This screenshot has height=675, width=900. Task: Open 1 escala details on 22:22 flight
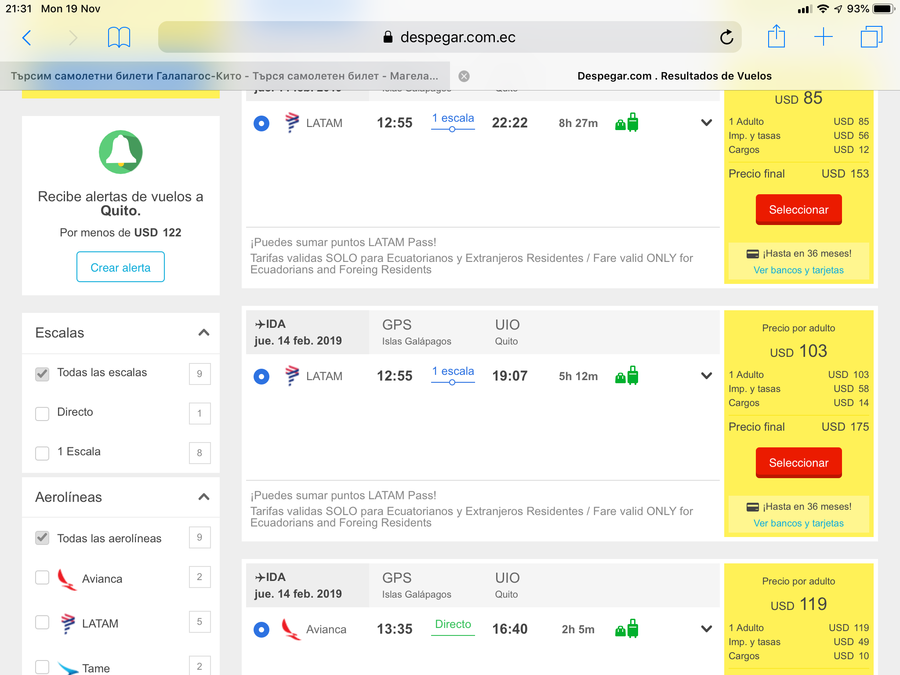pos(453,121)
